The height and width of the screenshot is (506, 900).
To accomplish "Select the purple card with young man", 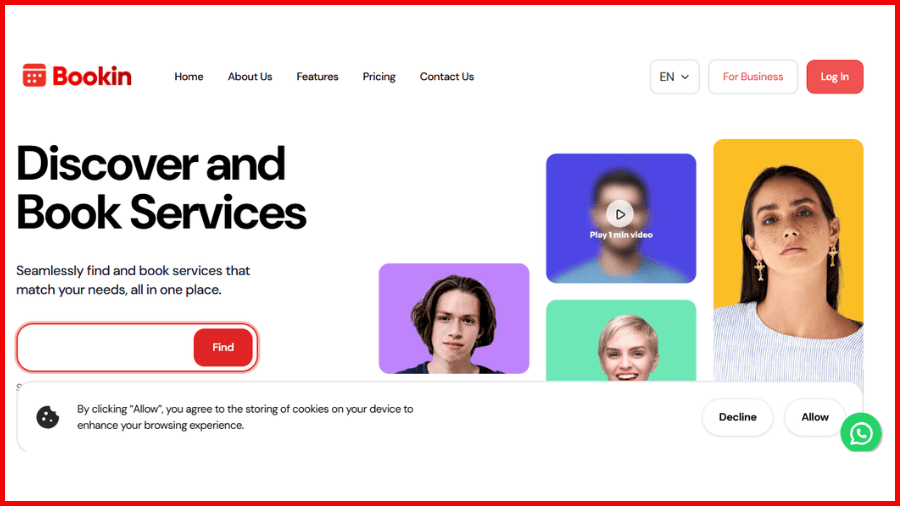I will (454, 318).
